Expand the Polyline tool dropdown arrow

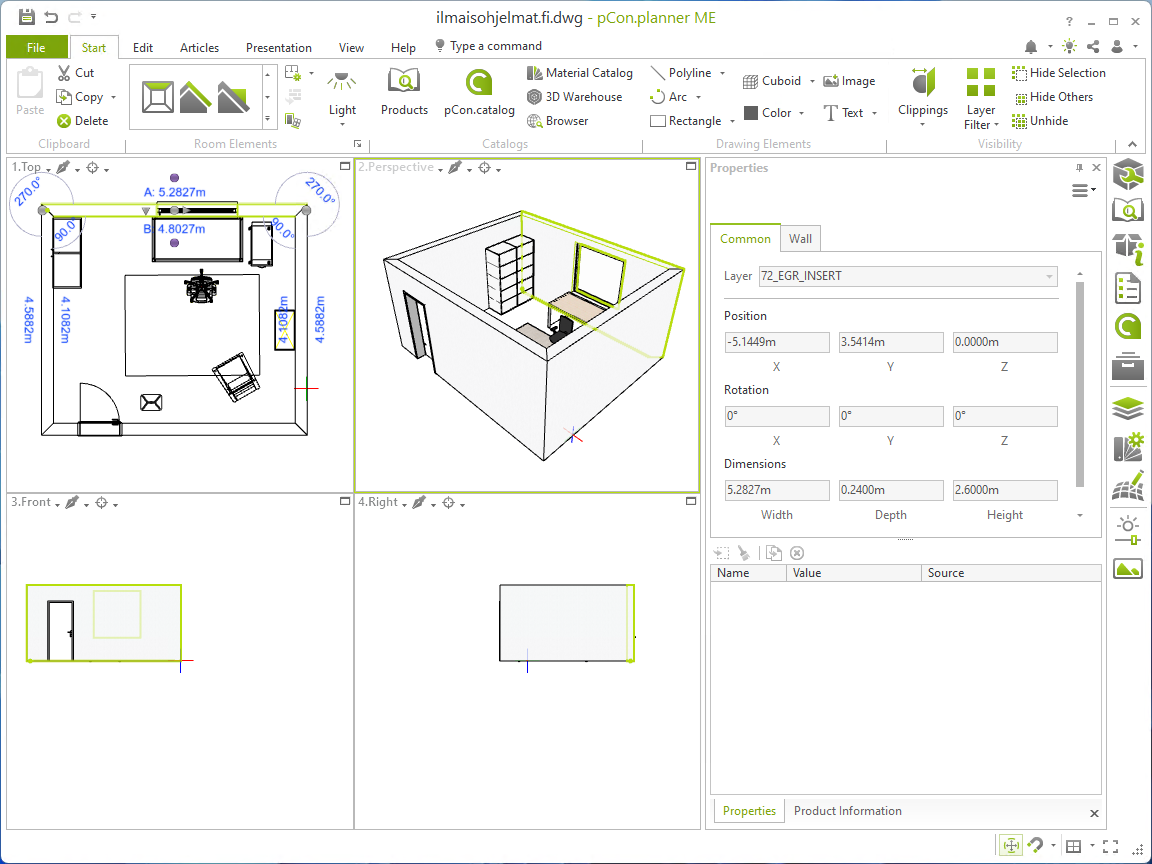721,74
